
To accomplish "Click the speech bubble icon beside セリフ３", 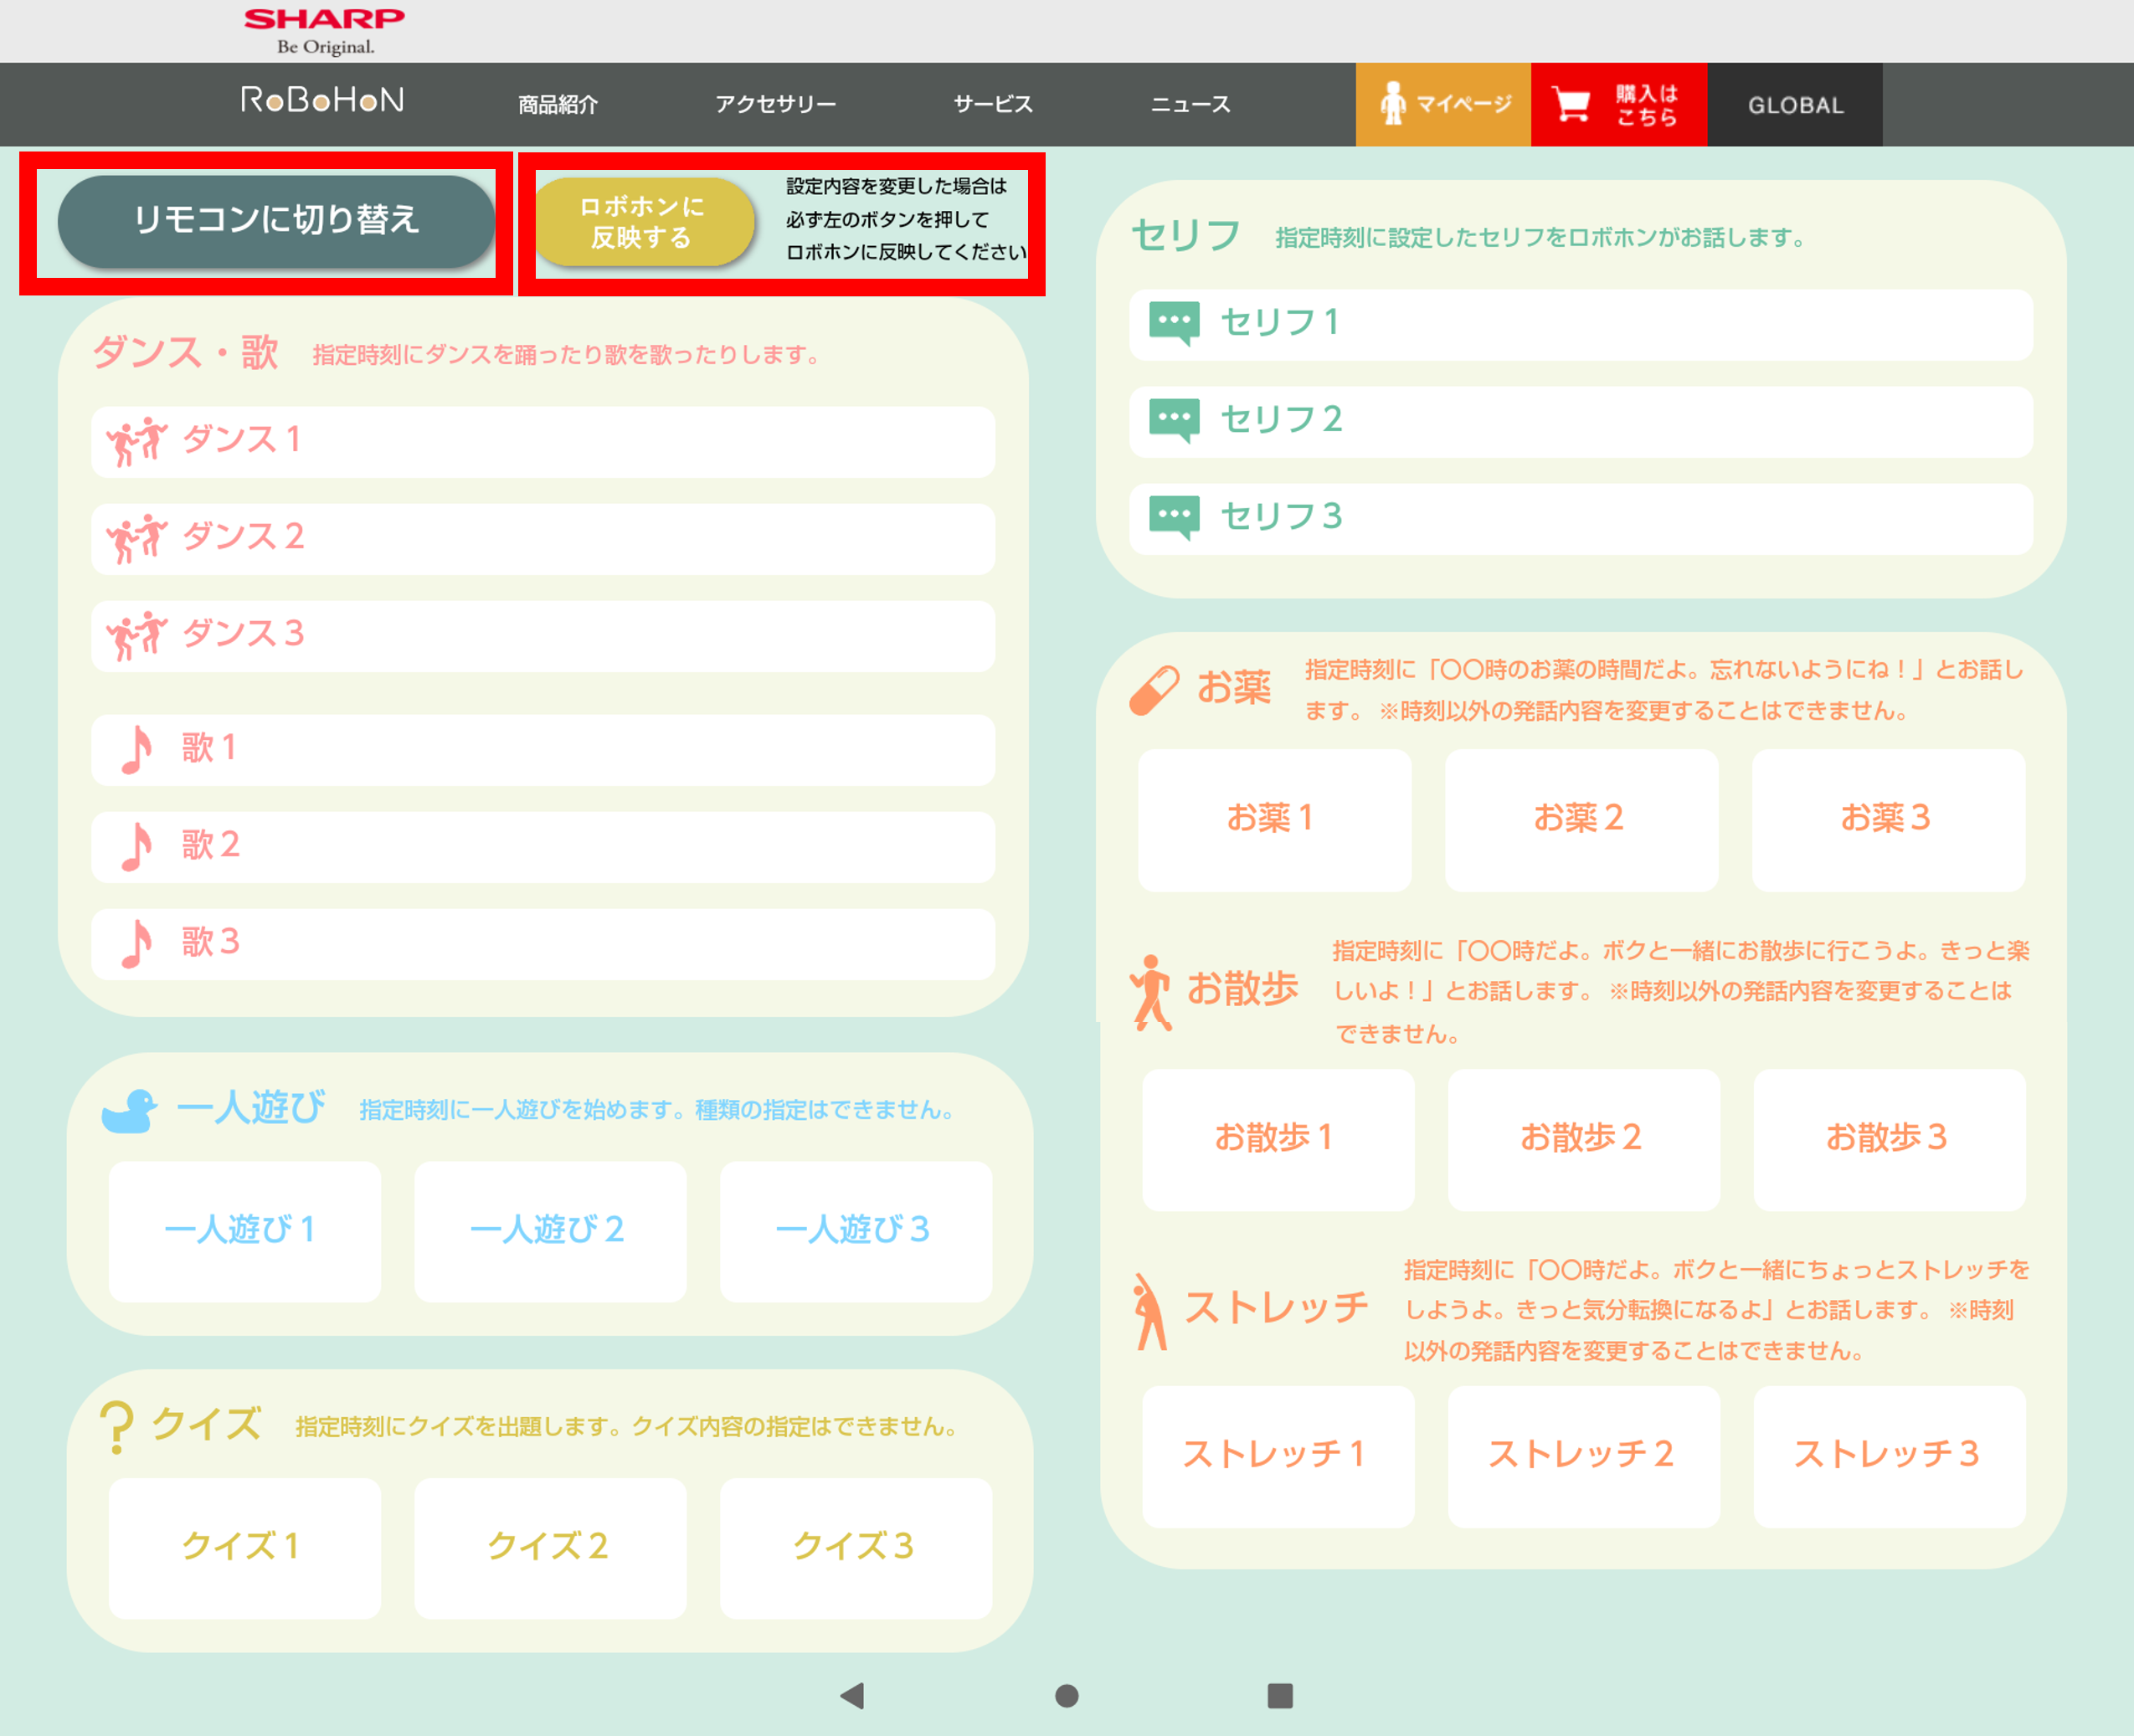I will pyautogui.click(x=1174, y=518).
